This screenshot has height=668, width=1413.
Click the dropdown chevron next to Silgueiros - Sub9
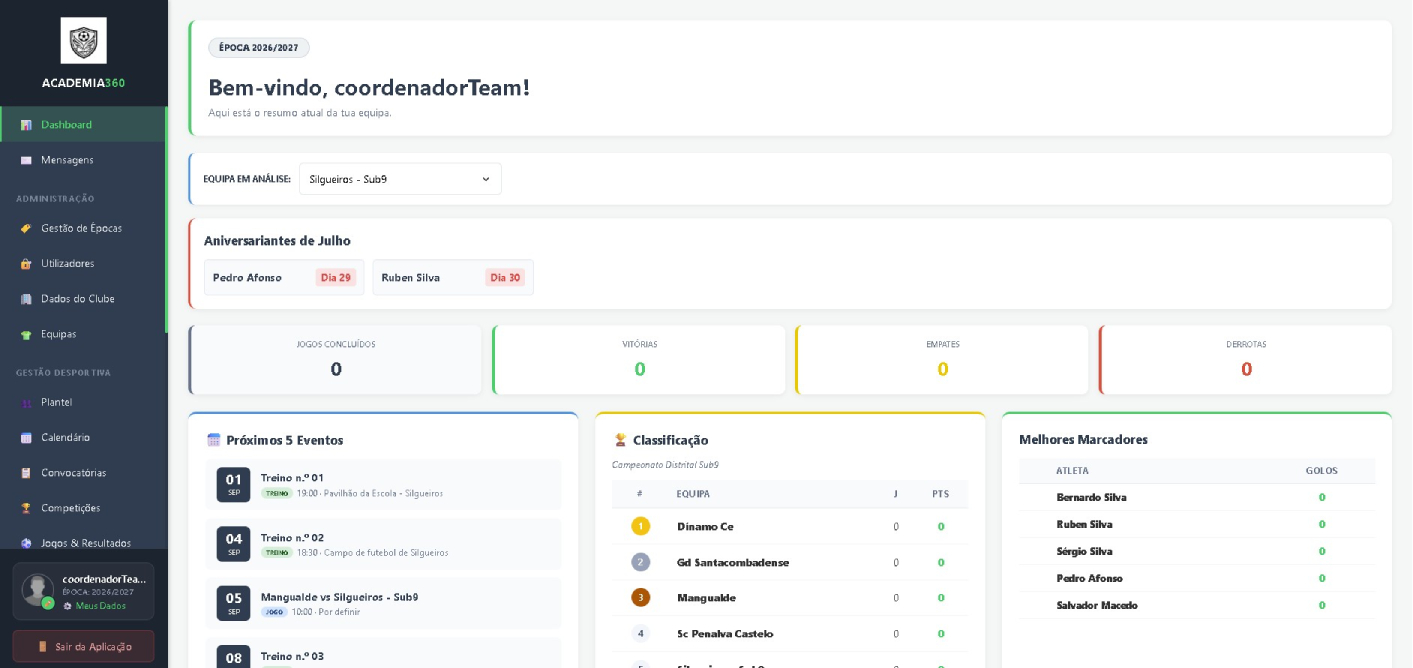[486, 179]
